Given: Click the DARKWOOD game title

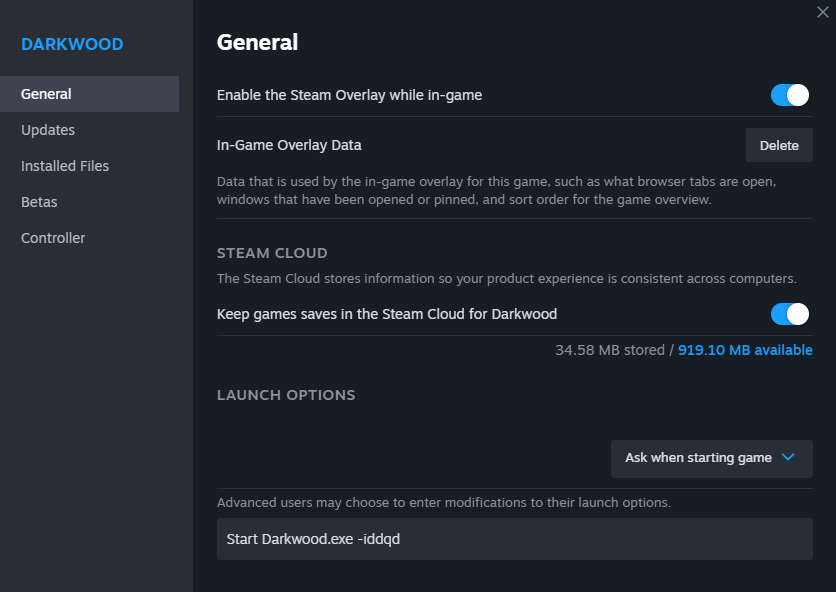Looking at the screenshot, I should [x=72, y=45].
